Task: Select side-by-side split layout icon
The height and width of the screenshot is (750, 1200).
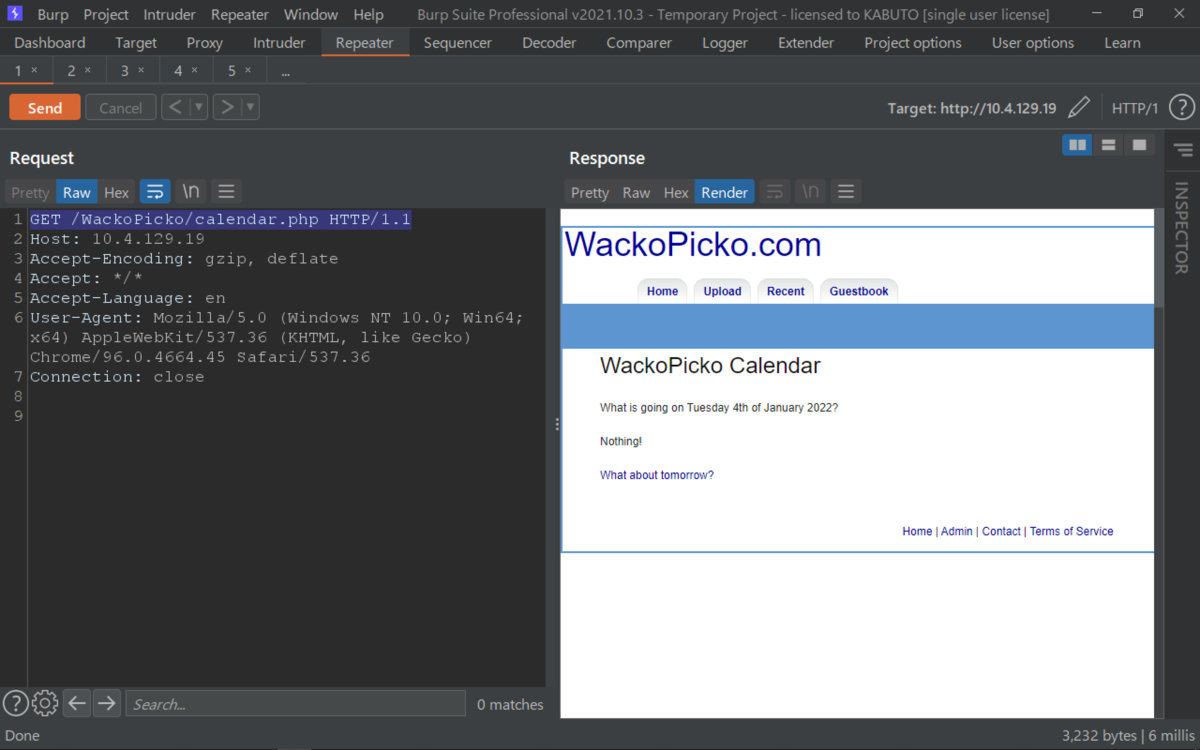Action: pos(1077,145)
